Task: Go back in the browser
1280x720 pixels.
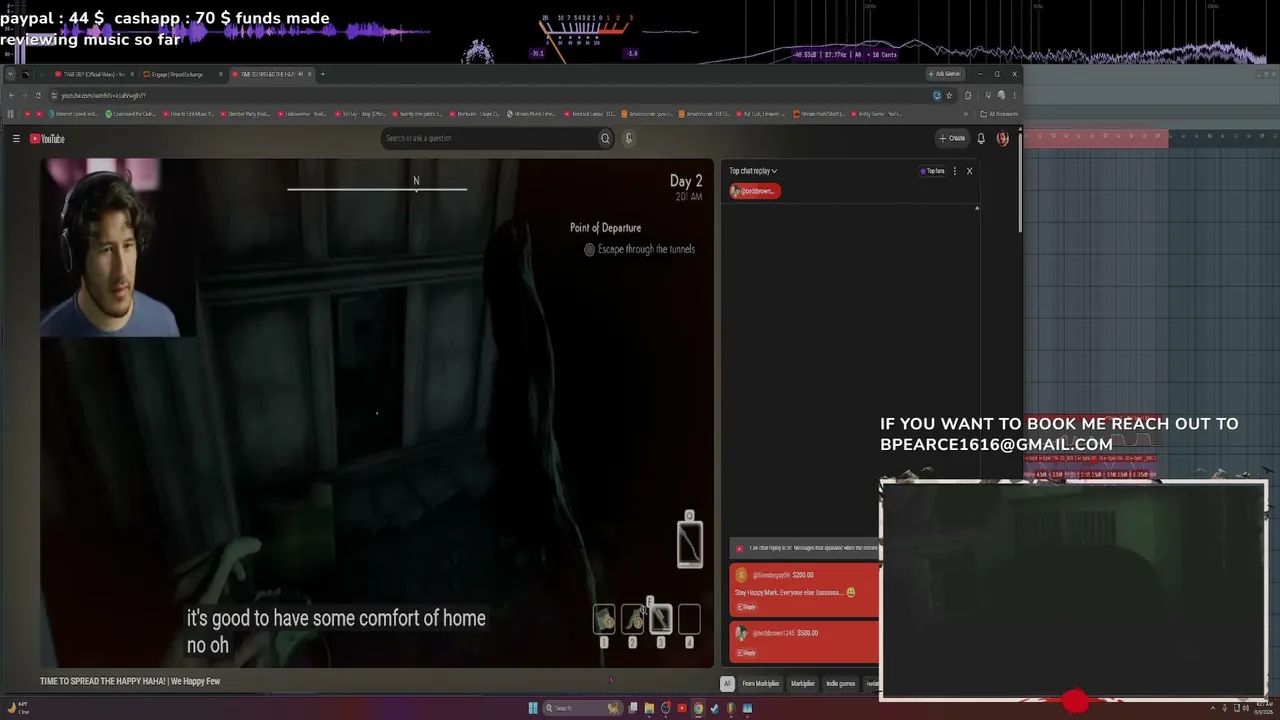Action: (x=11, y=95)
